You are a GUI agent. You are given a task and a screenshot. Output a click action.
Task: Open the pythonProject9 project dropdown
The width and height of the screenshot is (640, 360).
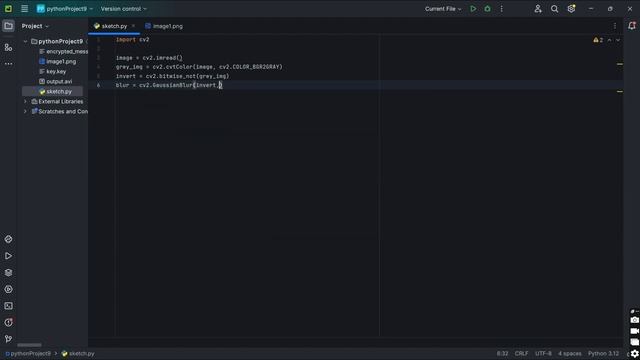[x=65, y=9]
